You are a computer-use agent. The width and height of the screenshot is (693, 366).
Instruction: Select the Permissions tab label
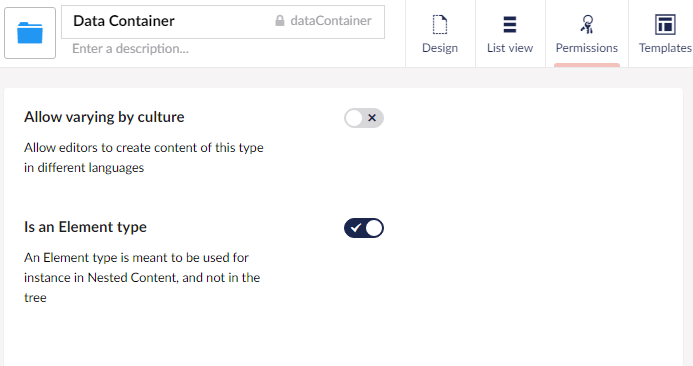(x=586, y=48)
